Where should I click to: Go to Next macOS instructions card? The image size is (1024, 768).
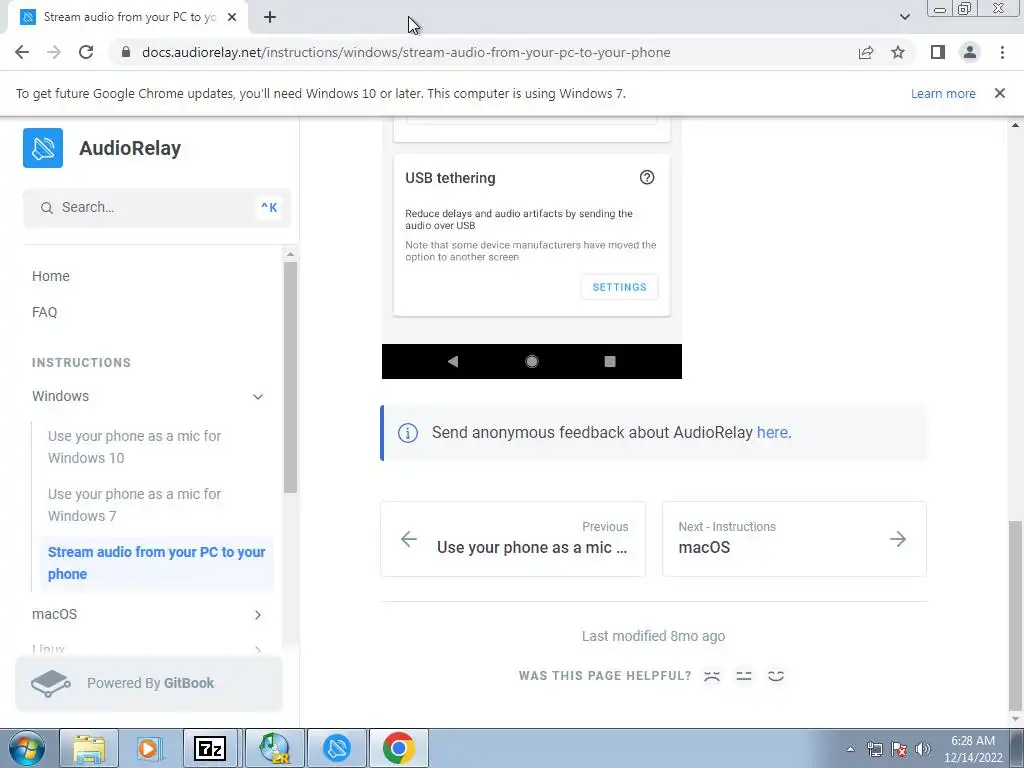[x=794, y=539]
